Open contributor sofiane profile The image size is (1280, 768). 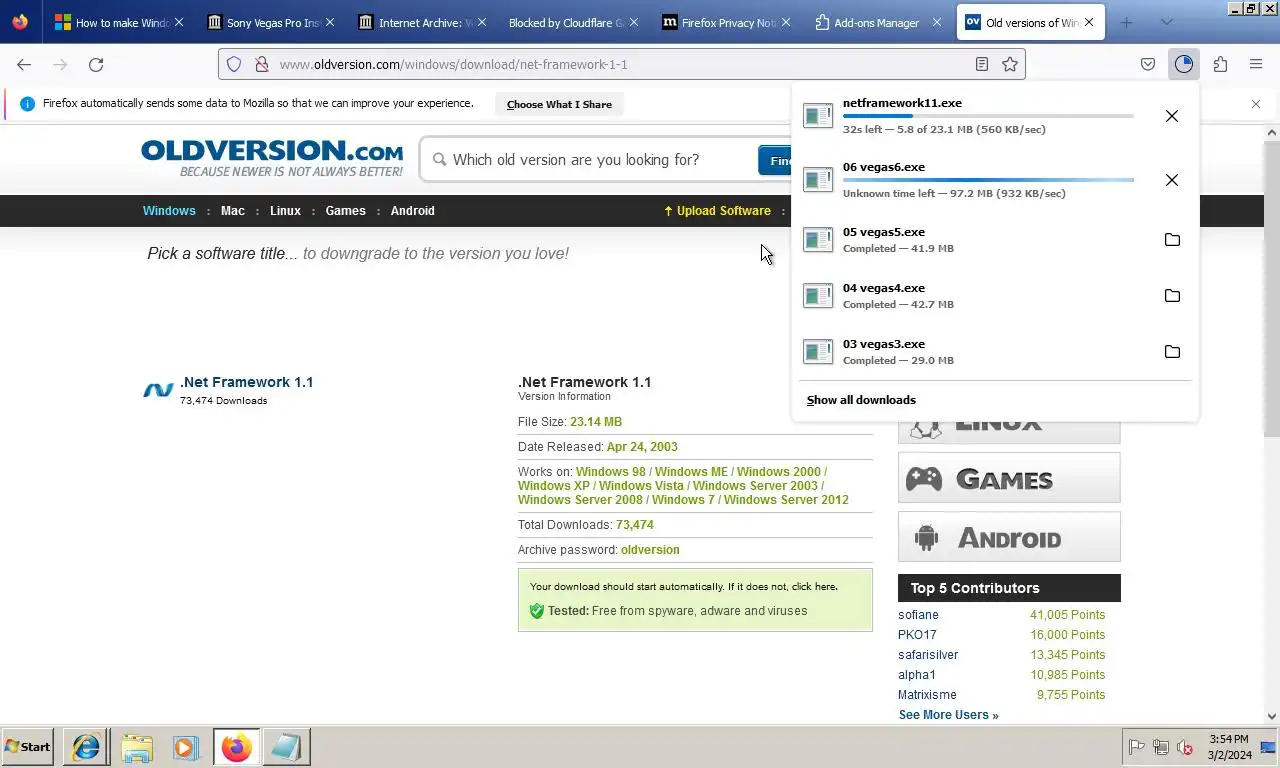[x=918, y=615]
